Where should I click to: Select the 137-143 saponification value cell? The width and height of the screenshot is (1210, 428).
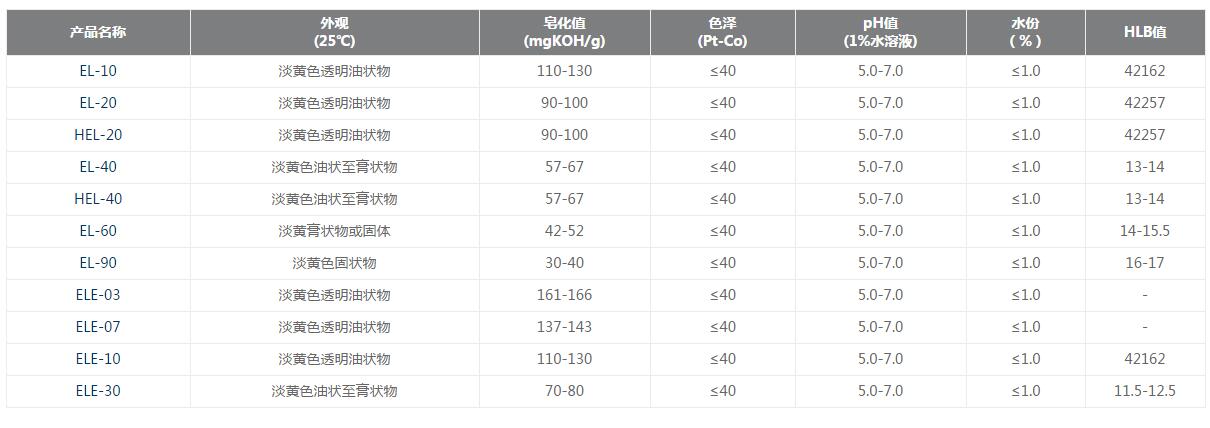click(x=564, y=327)
